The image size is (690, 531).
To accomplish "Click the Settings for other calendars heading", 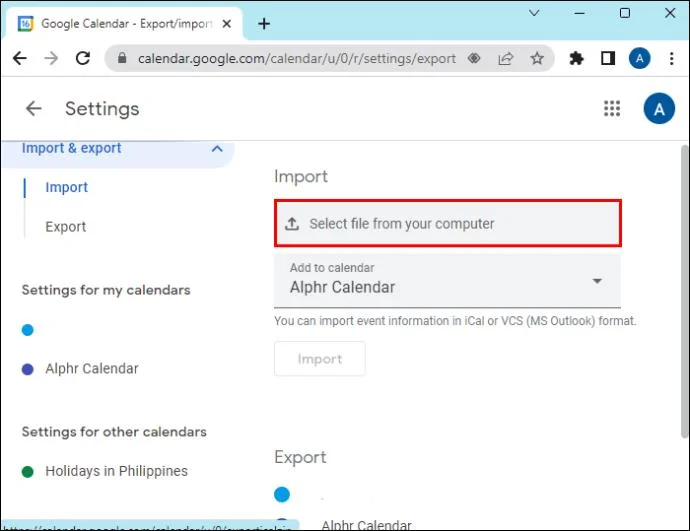I will tap(114, 432).
